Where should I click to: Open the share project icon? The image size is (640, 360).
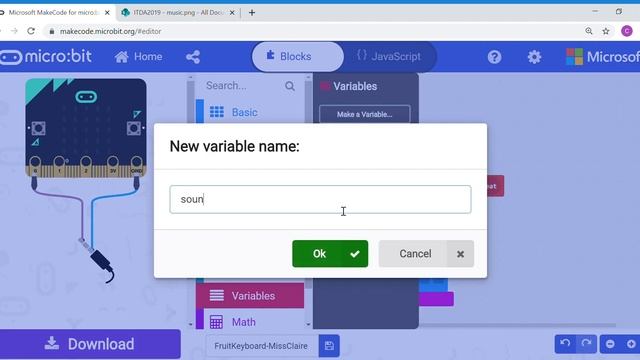click(x=193, y=57)
